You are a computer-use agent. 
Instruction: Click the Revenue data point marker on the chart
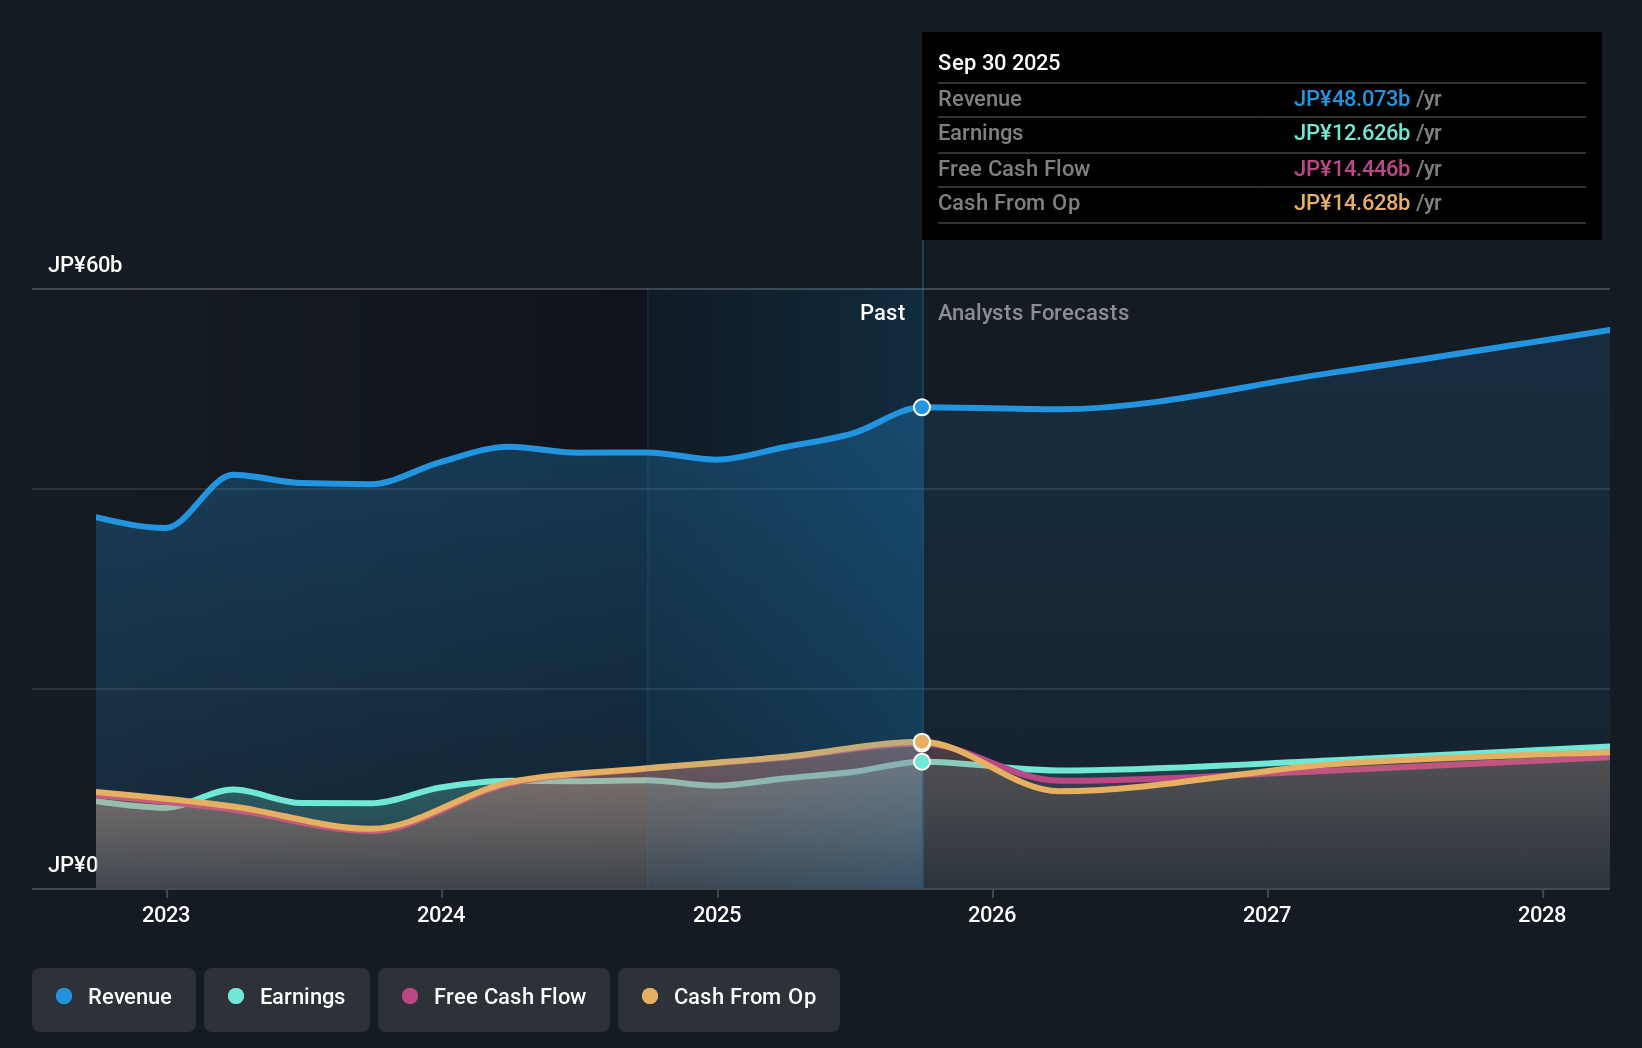pos(921,407)
